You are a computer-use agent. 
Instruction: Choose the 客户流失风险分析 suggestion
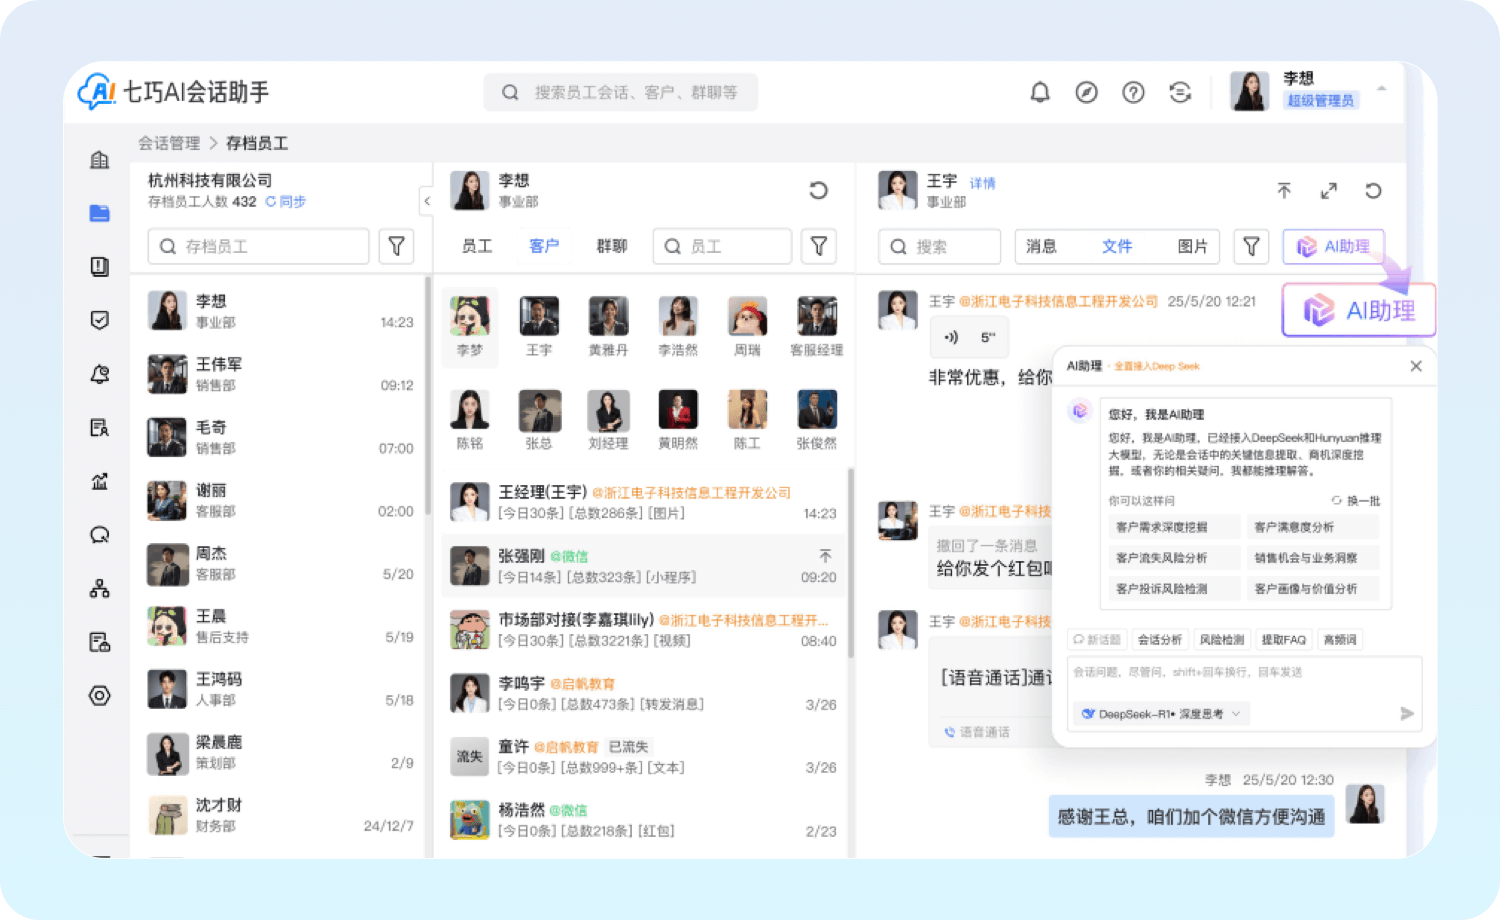tap(1161, 558)
